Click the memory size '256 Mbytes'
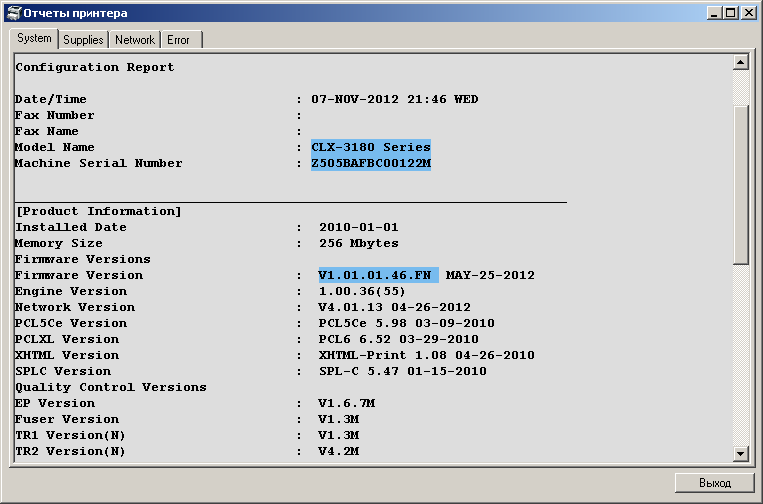 pyautogui.click(x=359, y=243)
